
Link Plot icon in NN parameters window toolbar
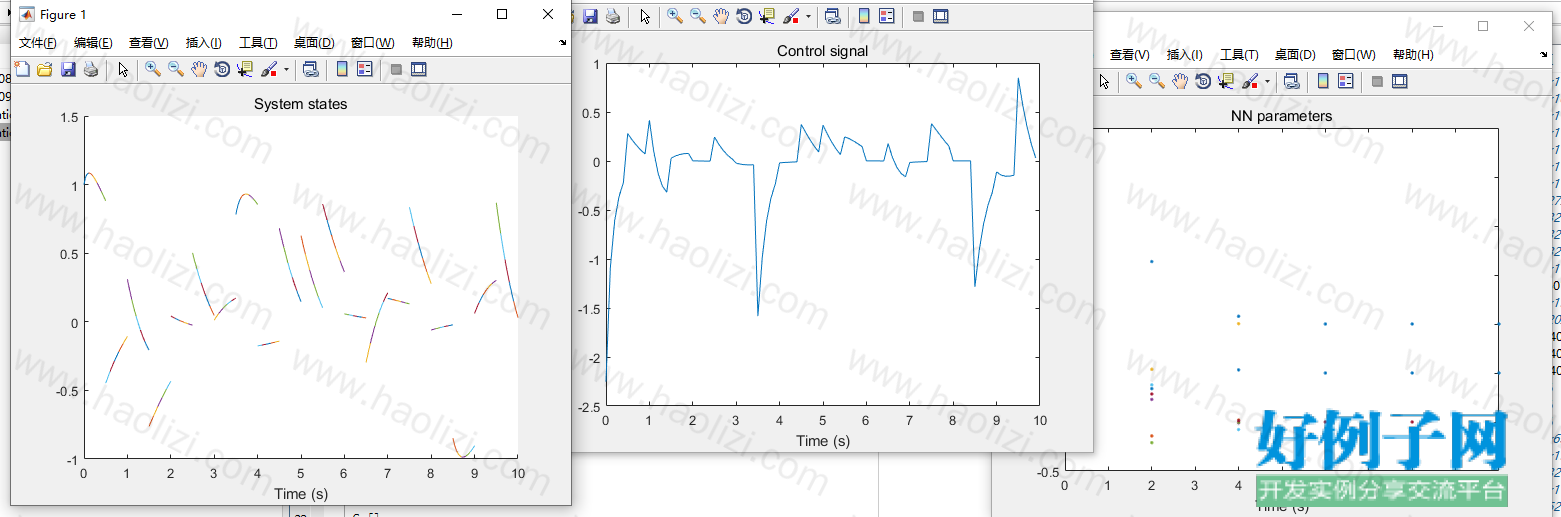(x=1292, y=81)
